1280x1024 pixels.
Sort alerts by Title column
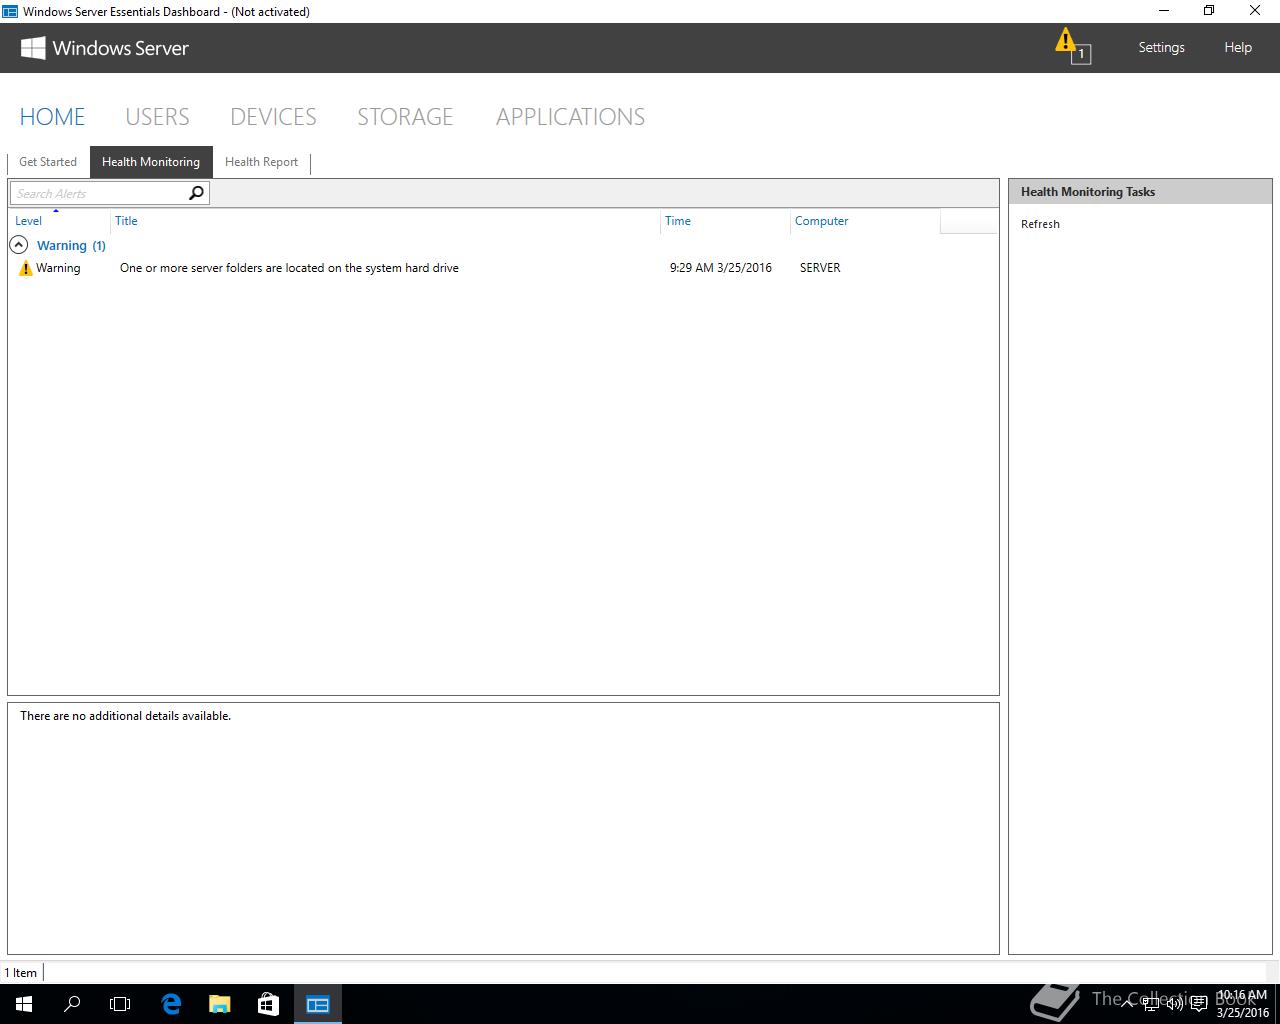(385, 221)
